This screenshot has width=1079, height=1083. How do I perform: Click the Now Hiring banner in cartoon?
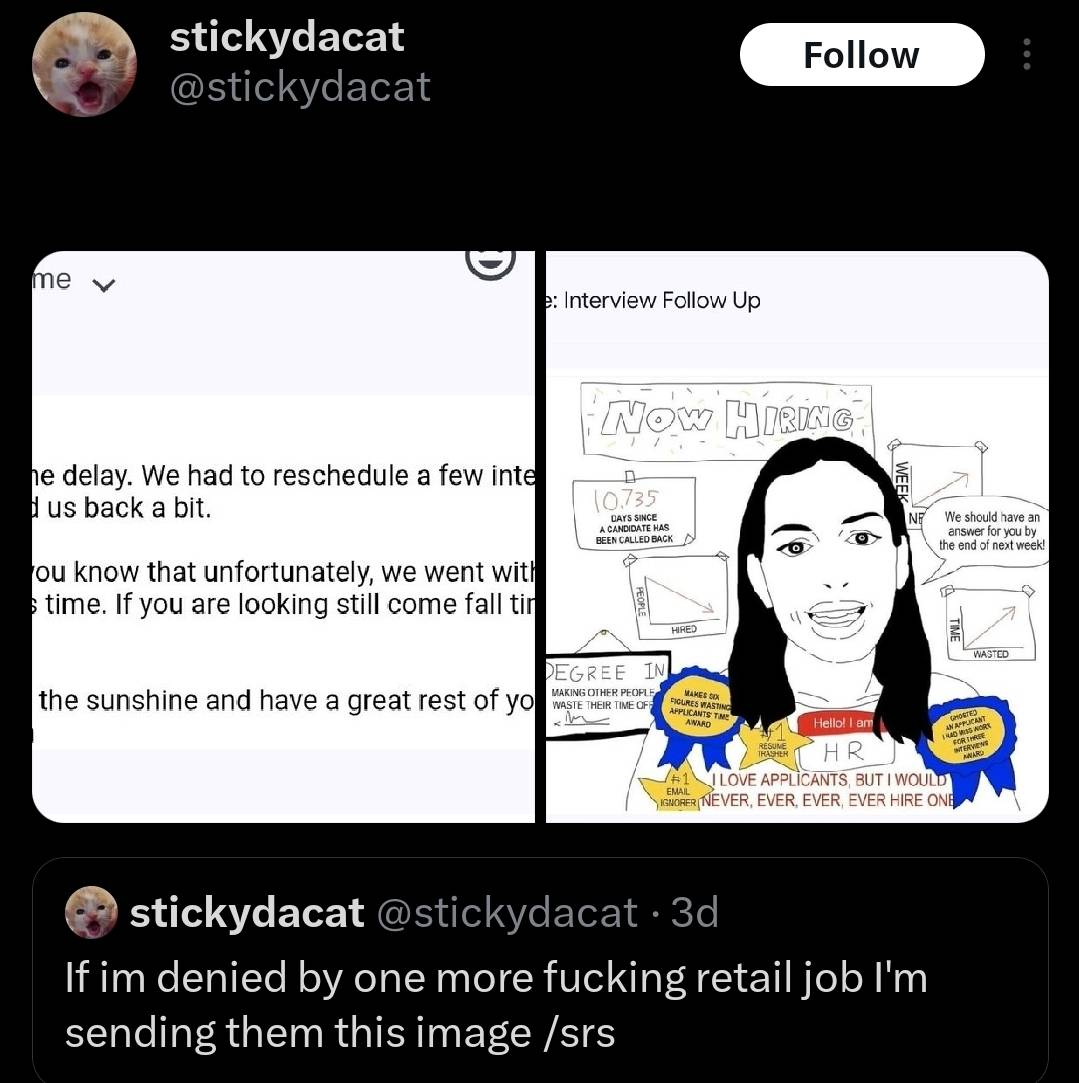point(727,420)
